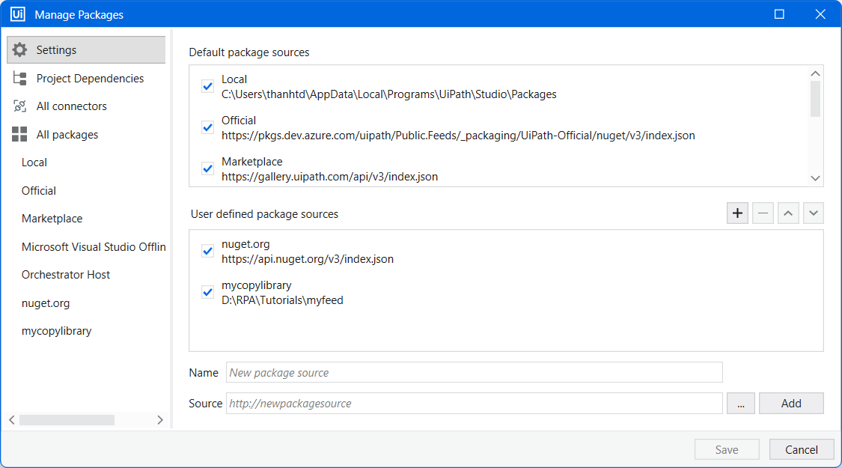This screenshot has width=842, height=468.
Task: Toggle the mycopylibrary source checkbox
Action: (208, 292)
